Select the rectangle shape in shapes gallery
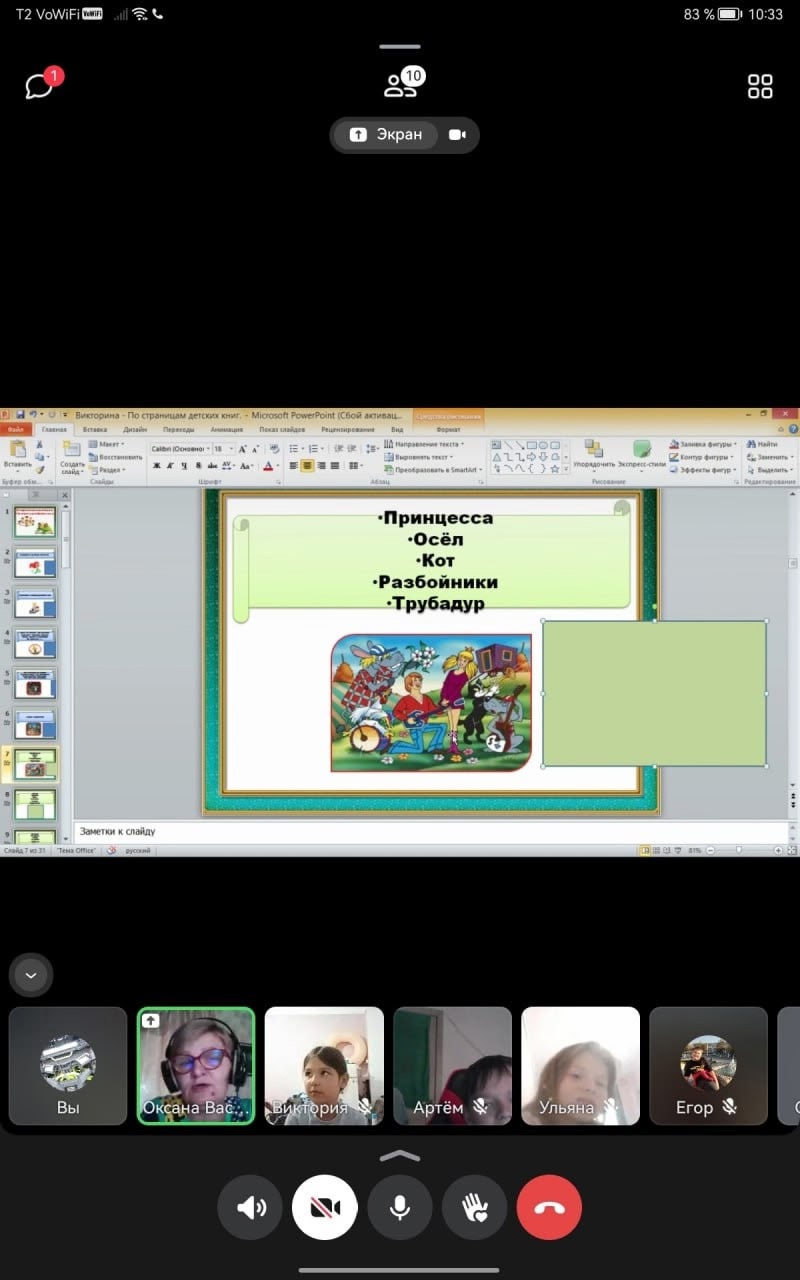Viewport: 800px width, 1280px height. pyautogui.click(x=532, y=444)
